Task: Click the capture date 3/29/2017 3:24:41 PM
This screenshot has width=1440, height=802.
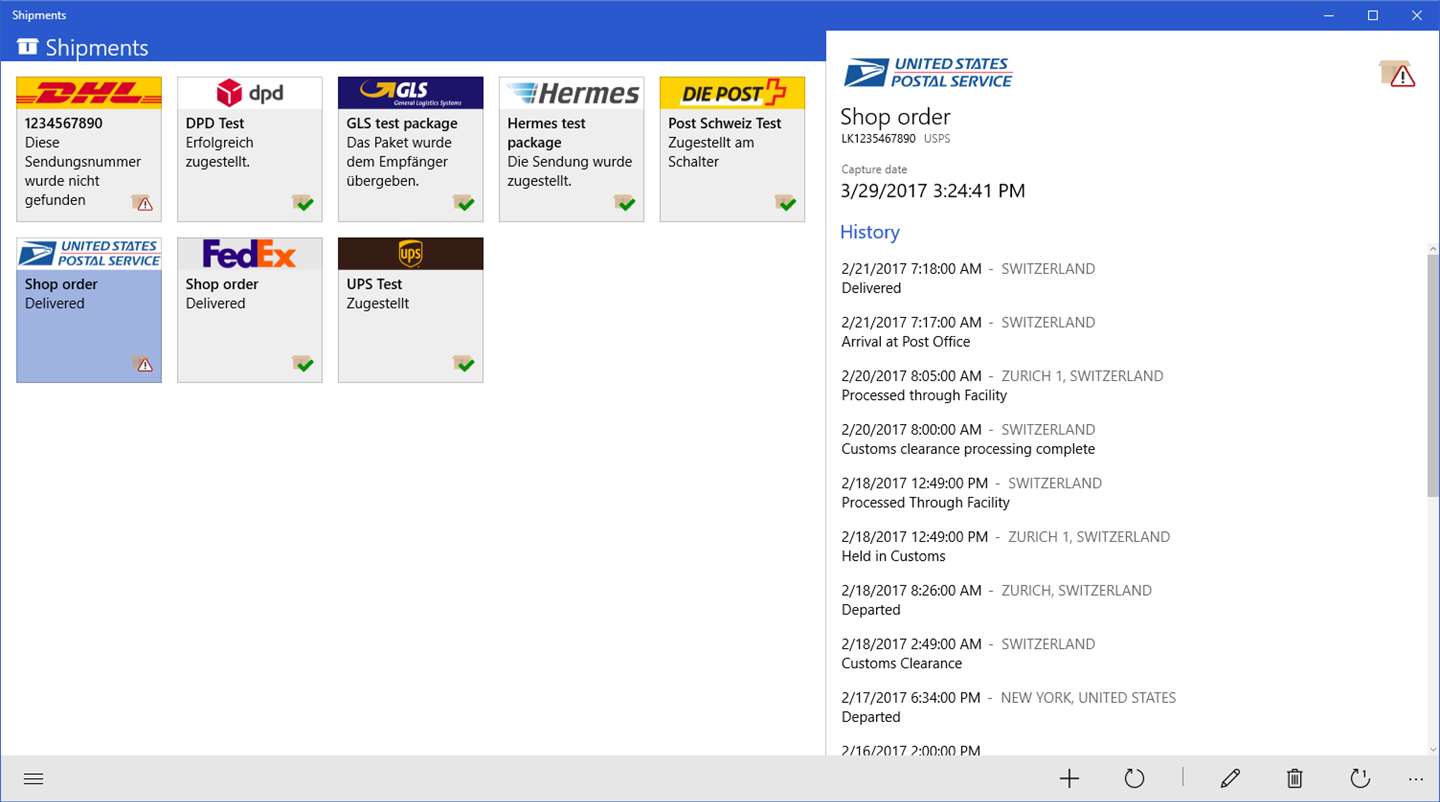Action: 933,190
